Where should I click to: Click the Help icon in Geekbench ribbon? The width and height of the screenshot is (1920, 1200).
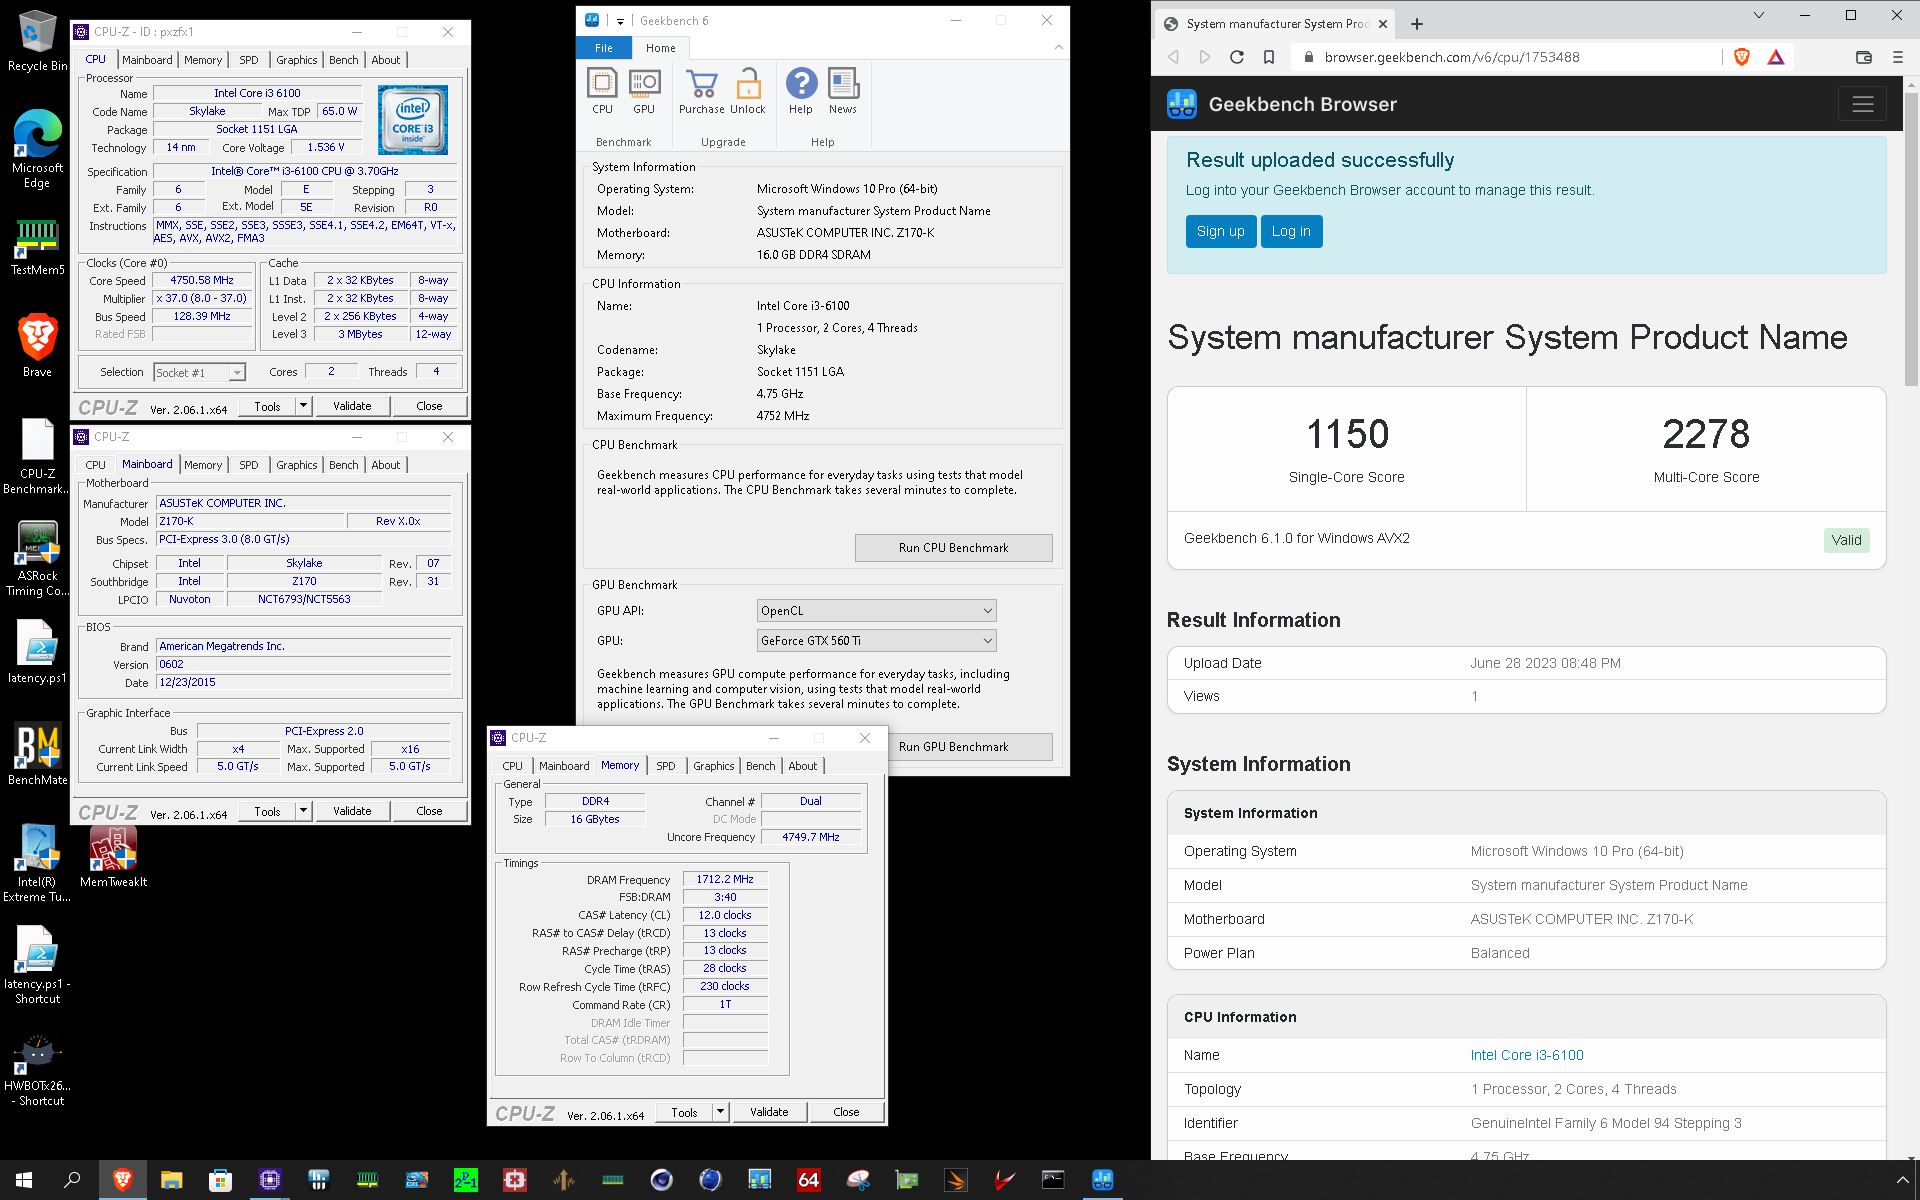coord(801,92)
